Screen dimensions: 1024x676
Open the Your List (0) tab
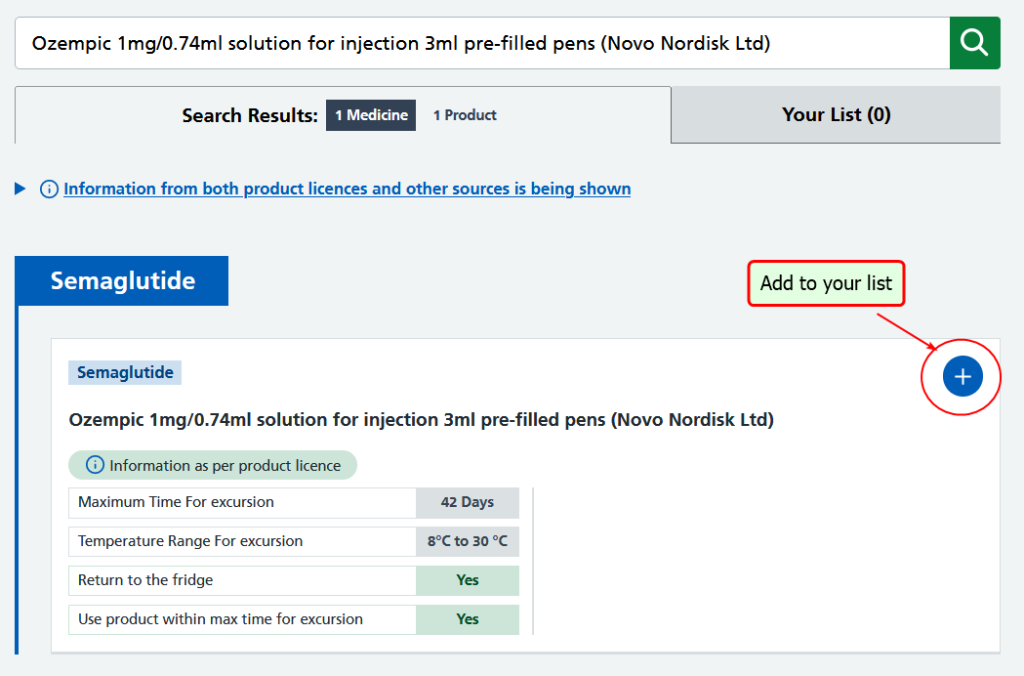tap(836, 115)
